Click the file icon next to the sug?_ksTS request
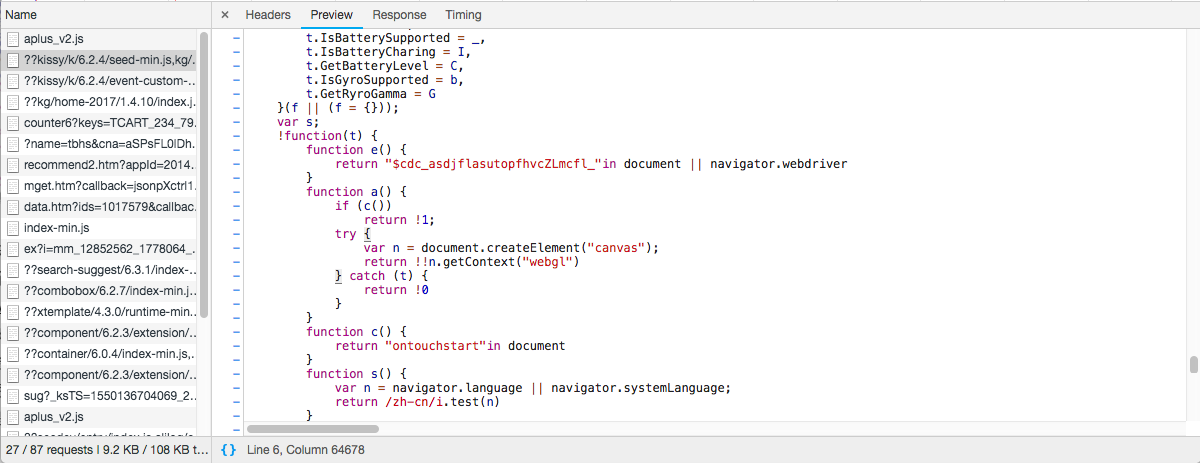 13,396
